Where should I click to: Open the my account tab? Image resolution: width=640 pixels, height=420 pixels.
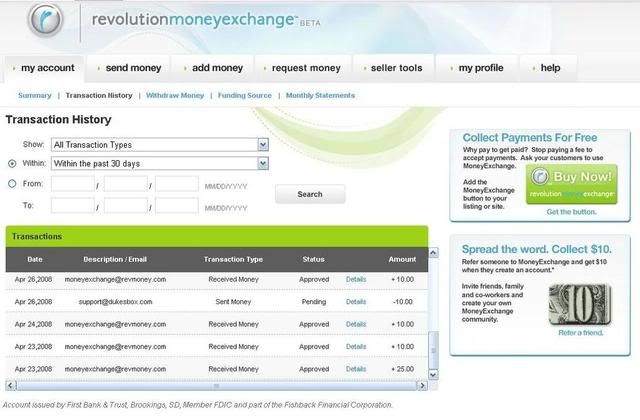pyautogui.click(x=44, y=68)
